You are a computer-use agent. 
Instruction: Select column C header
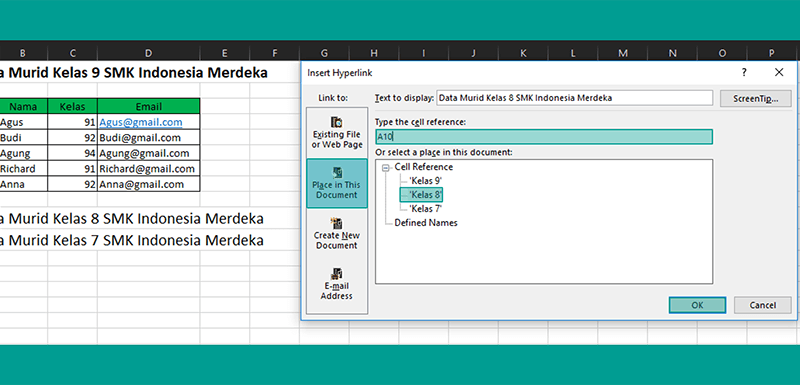coord(72,53)
